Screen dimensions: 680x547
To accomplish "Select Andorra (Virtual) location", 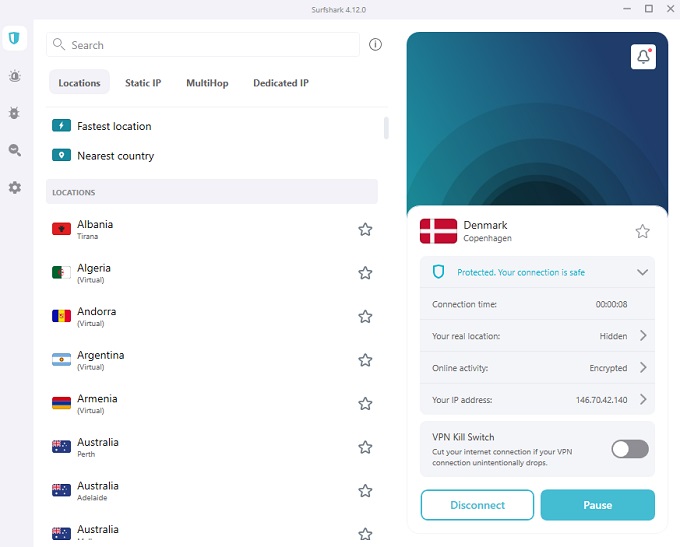I will (x=212, y=317).
